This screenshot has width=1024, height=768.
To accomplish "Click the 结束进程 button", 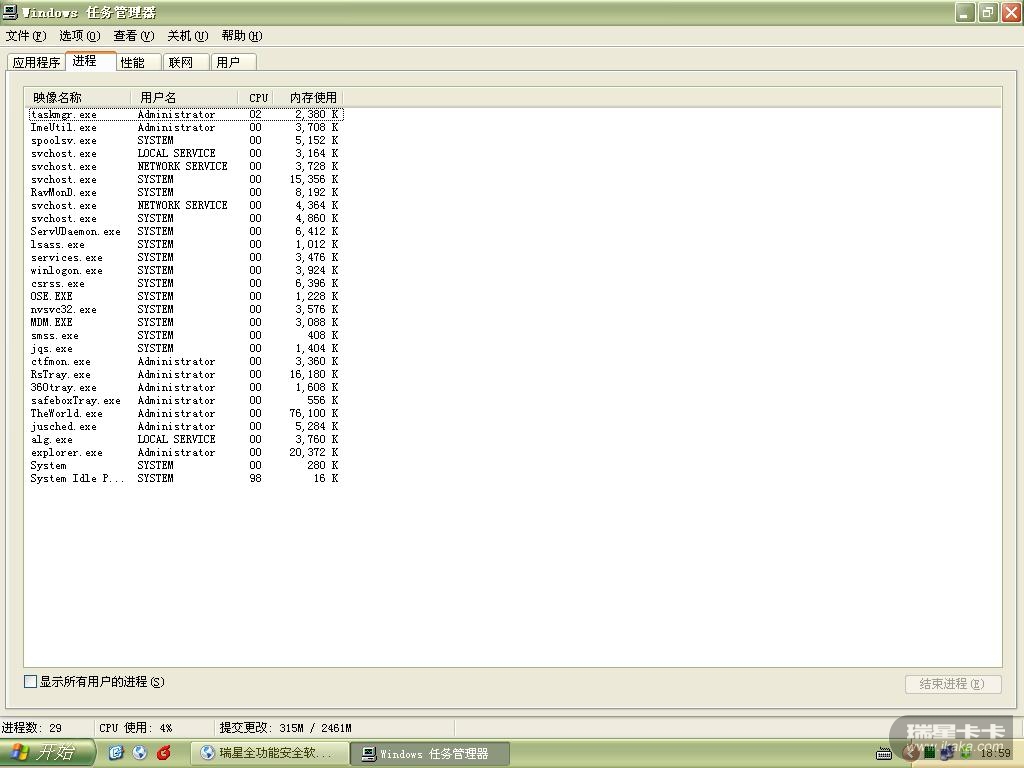I will point(953,684).
